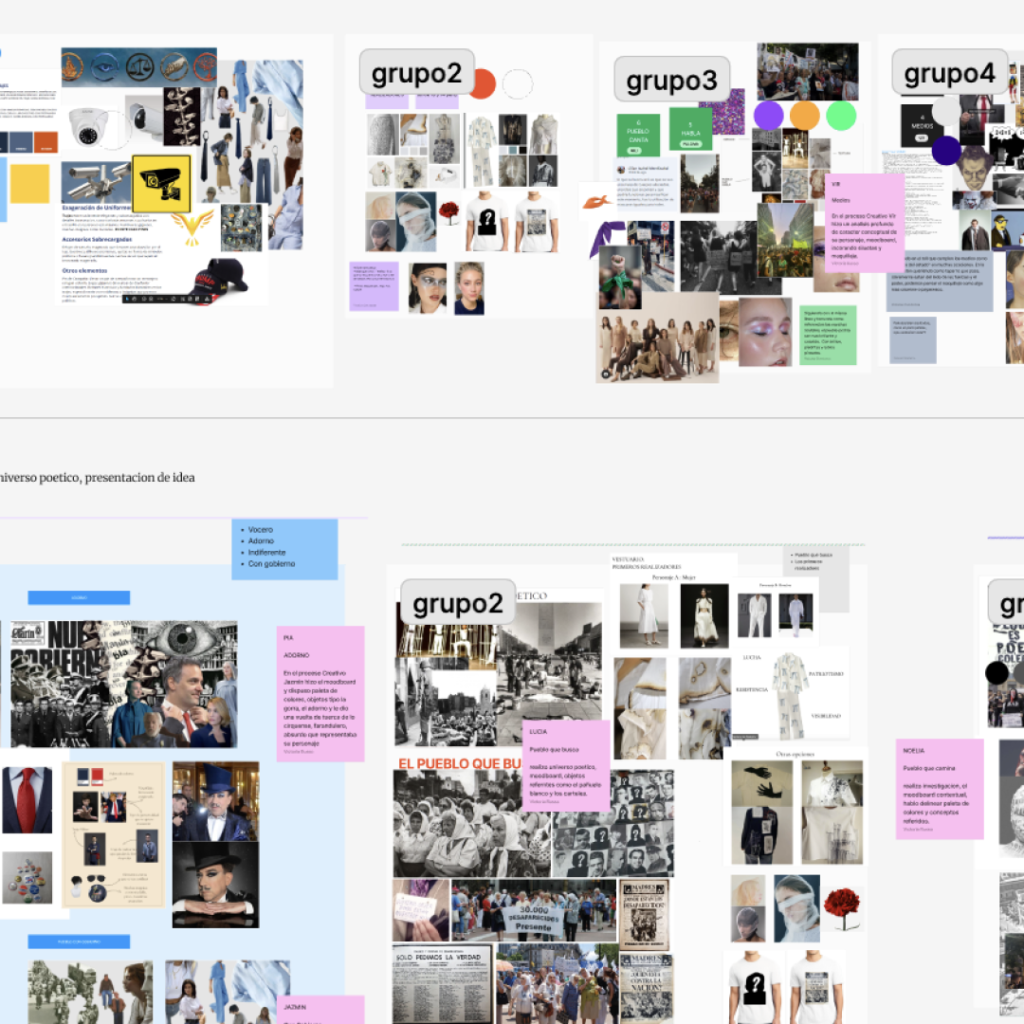Screen dimensions: 1024x1024
Task: Click the Accesorios Sobrecargados heading
Action: [x=97, y=240]
